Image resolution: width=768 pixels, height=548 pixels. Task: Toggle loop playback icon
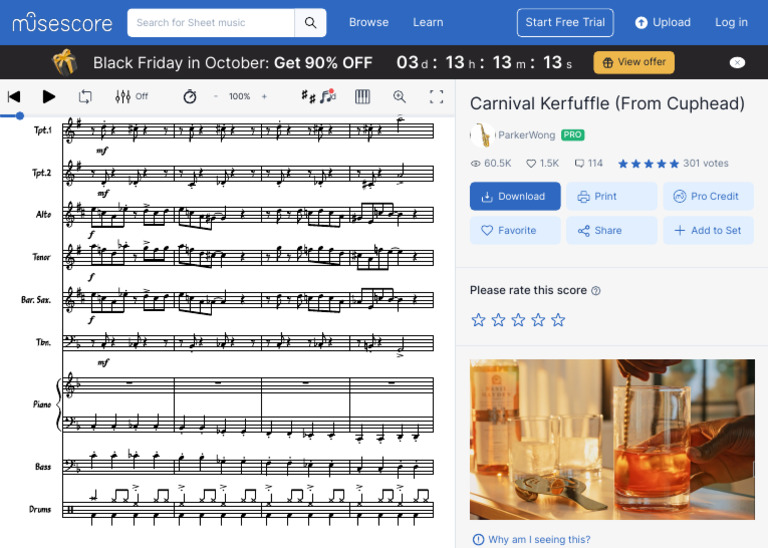85,97
